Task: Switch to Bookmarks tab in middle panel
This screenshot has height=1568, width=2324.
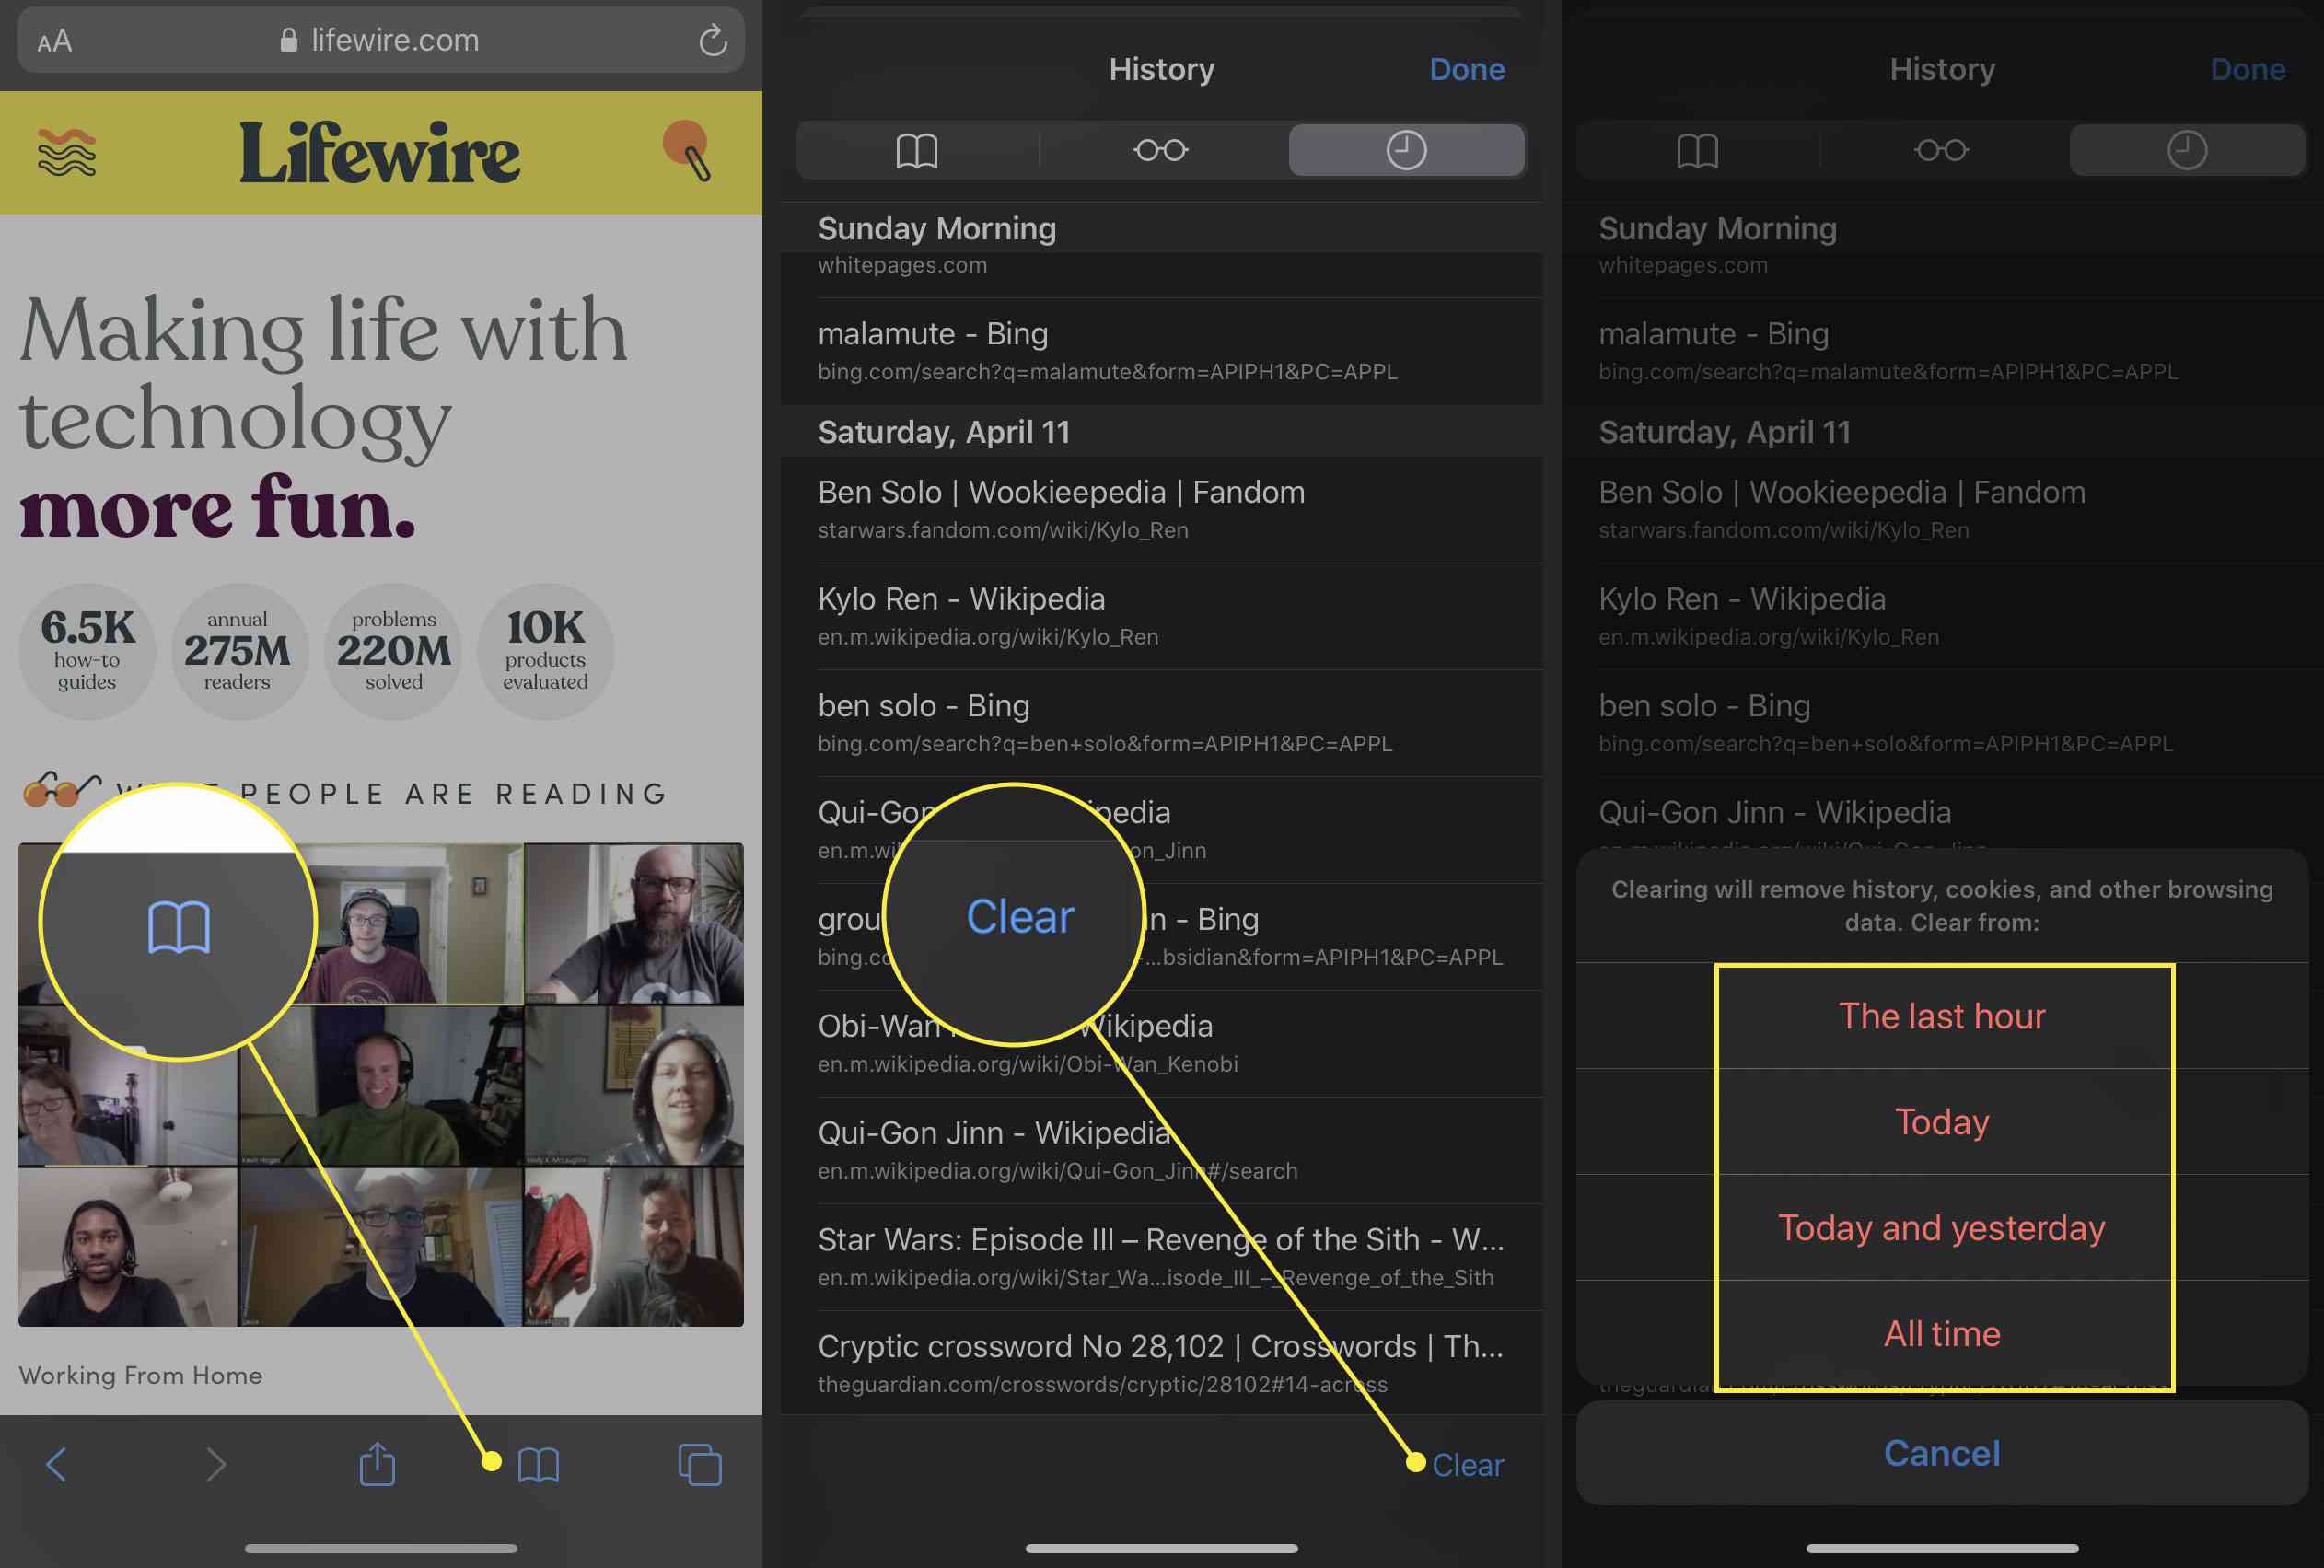Action: pos(917,150)
